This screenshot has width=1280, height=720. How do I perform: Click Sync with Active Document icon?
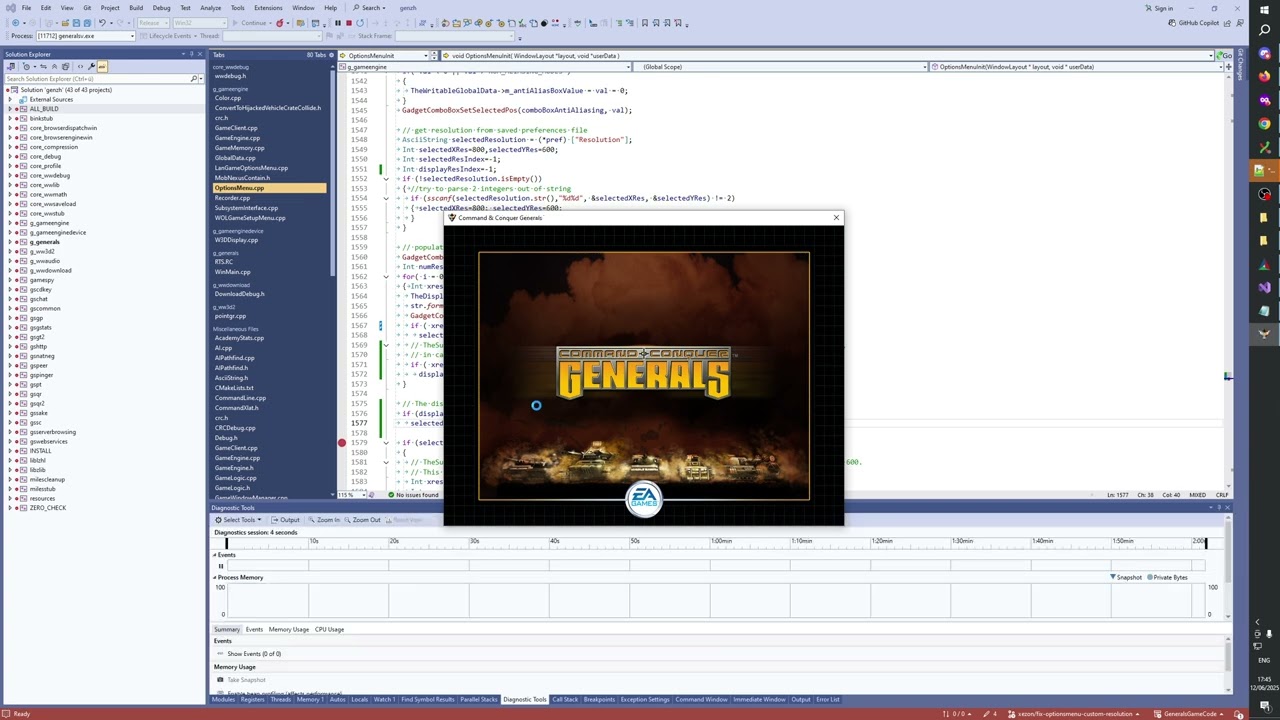tap(43, 66)
